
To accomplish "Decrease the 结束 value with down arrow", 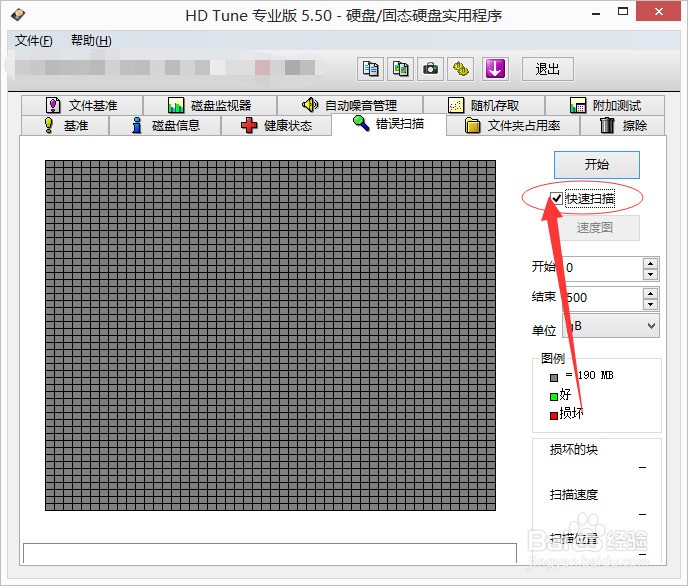I will pos(650,304).
